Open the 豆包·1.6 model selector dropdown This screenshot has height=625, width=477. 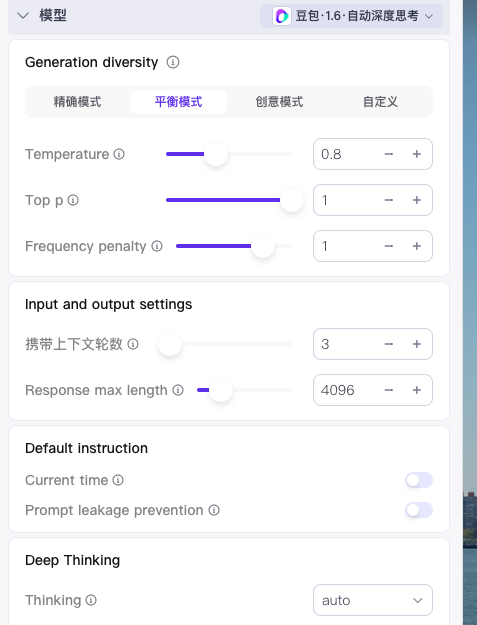[351, 16]
